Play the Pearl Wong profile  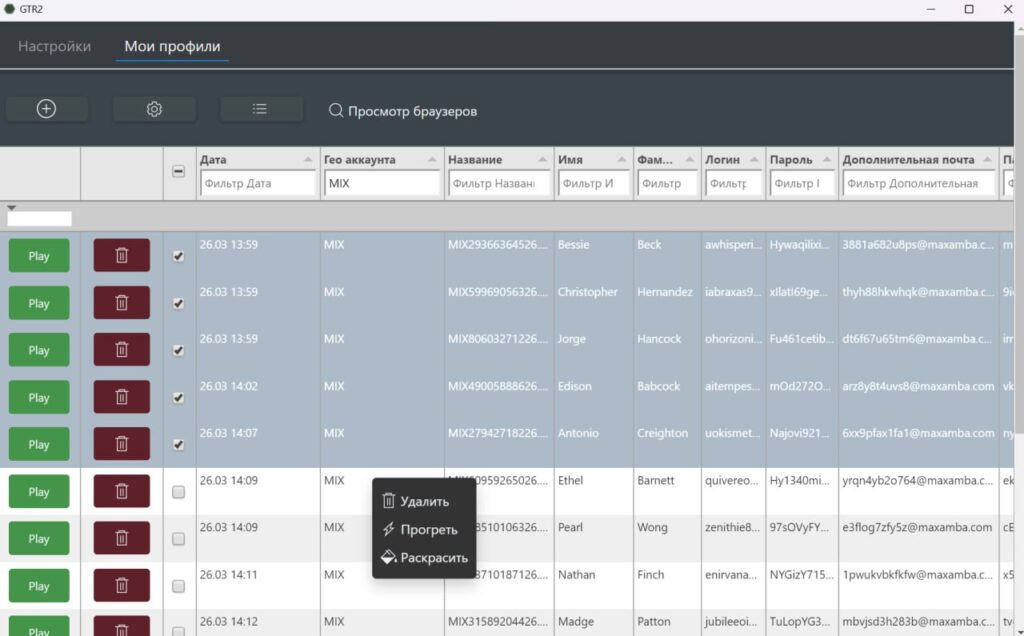tap(39, 538)
